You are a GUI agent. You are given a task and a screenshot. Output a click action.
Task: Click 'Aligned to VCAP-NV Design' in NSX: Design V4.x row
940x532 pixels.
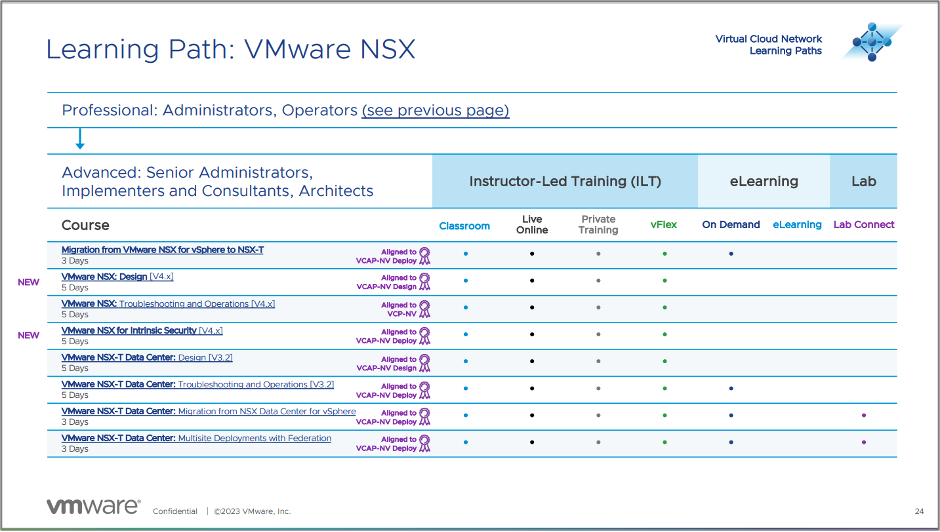pos(386,282)
